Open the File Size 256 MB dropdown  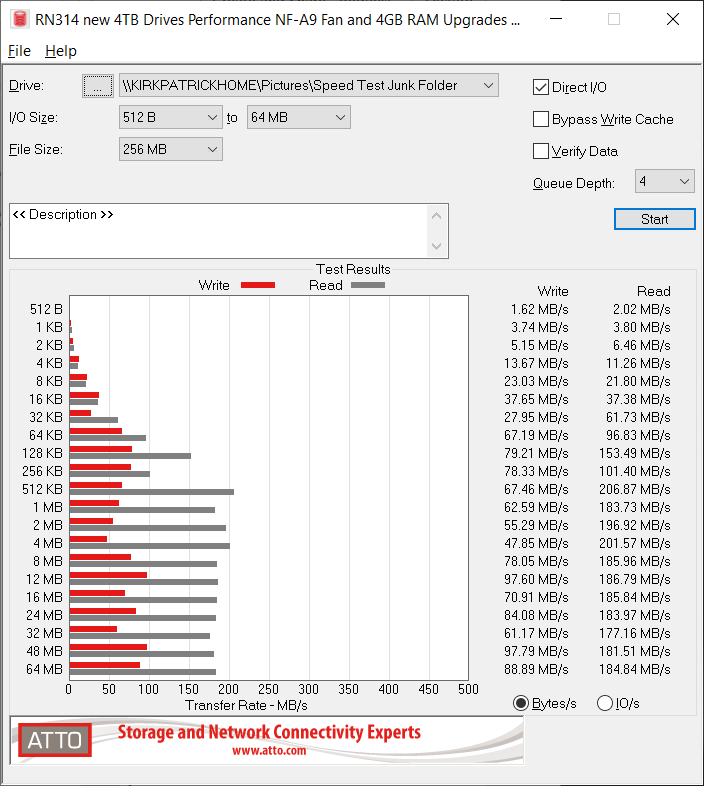pyautogui.click(x=170, y=149)
